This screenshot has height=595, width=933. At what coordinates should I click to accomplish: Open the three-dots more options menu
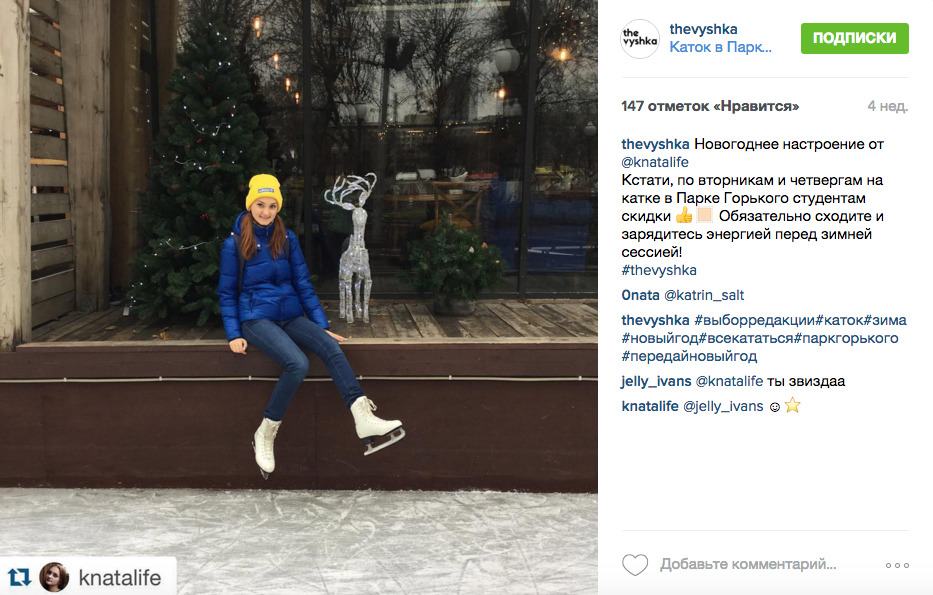pos(897,565)
